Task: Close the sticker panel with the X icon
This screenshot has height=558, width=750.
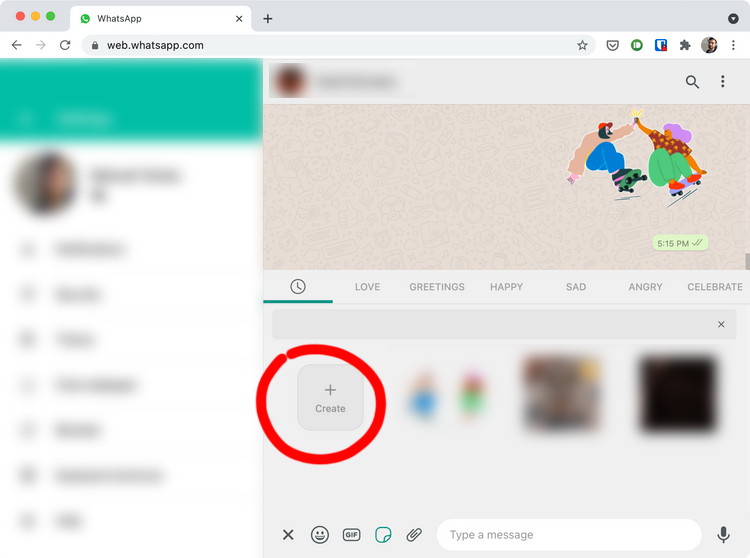Action: (288, 535)
